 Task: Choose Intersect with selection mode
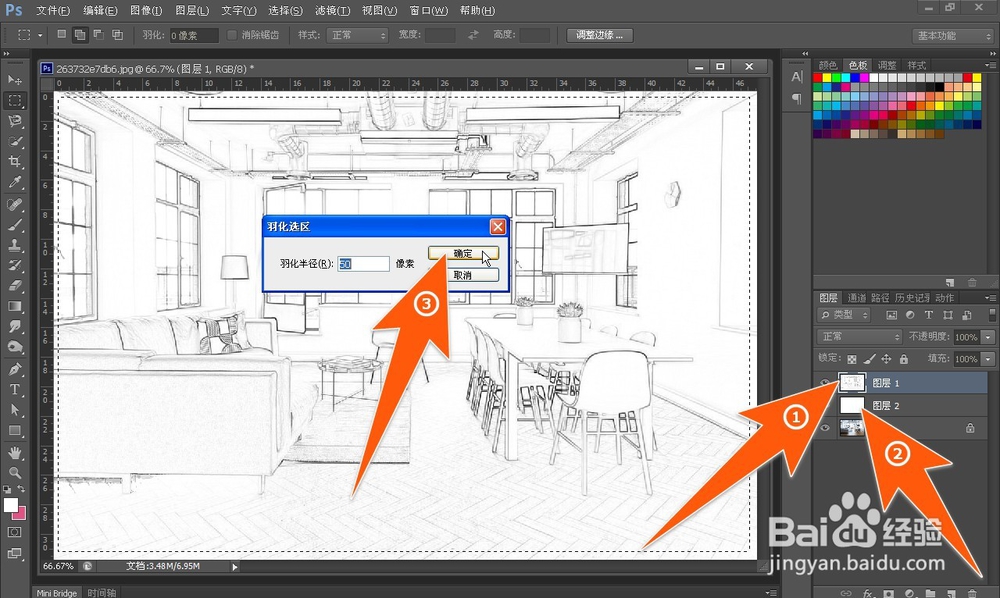click(117, 35)
